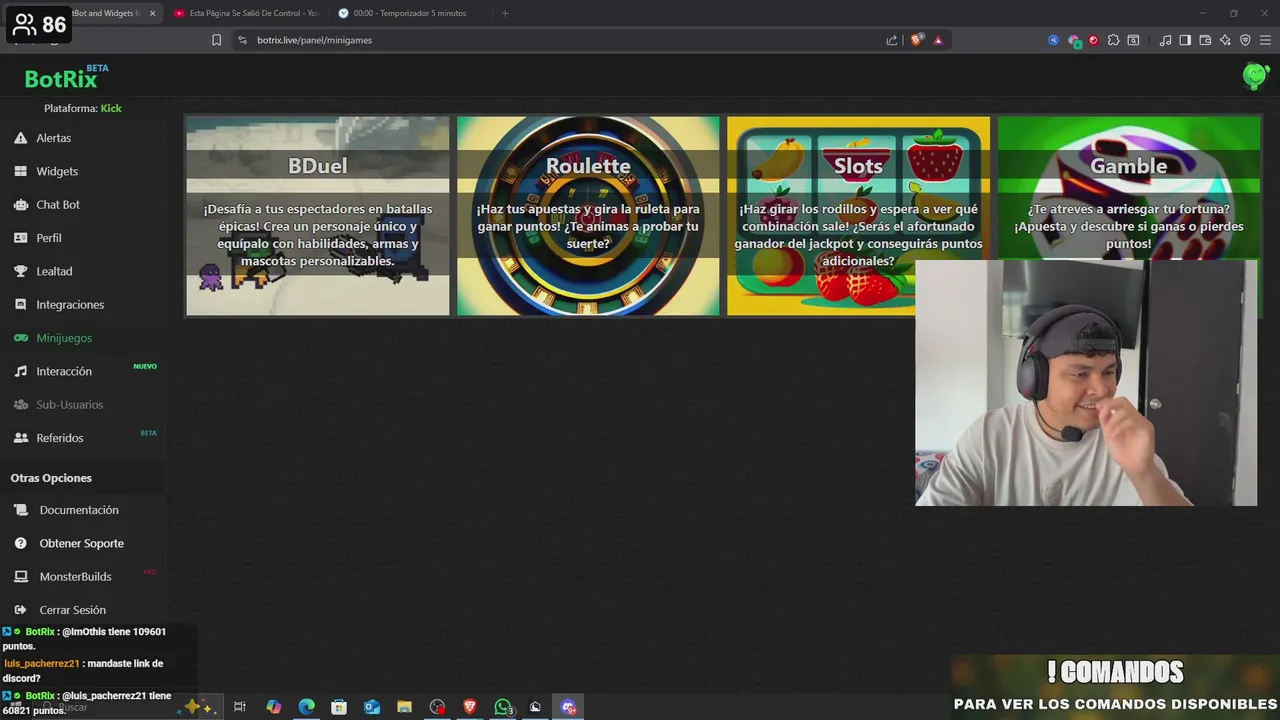Click the Chat Bot robot icon
Image resolution: width=1280 pixels, height=720 pixels.
tap(20, 204)
